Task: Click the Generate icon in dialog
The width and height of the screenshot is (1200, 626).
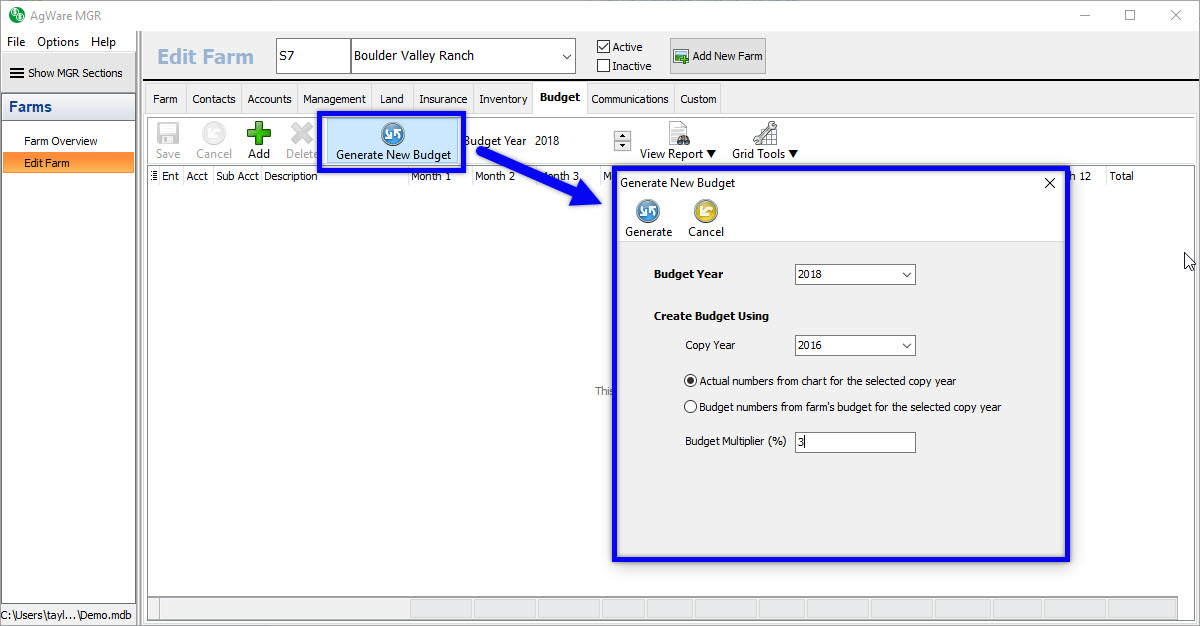Action: [648, 212]
